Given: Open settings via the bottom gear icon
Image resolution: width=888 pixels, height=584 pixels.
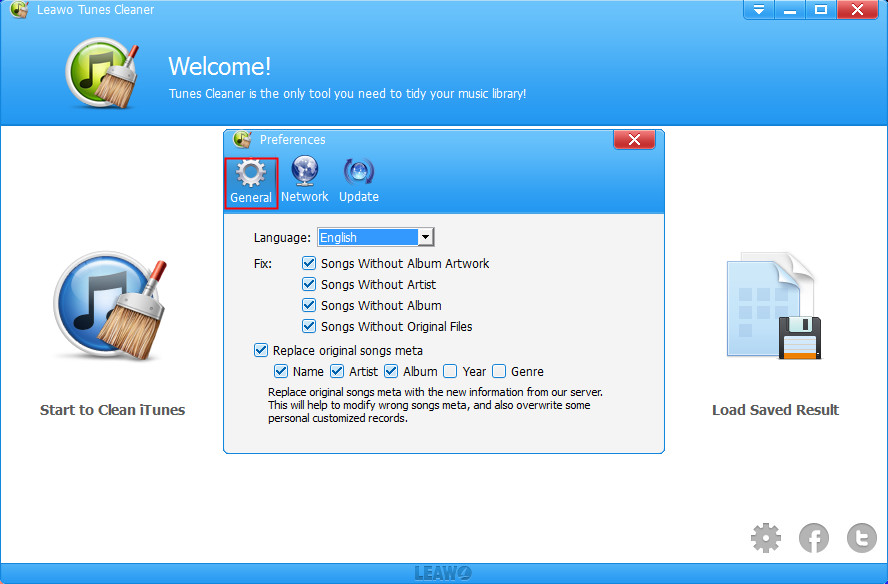Looking at the screenshot, I should tap(766, 538).
